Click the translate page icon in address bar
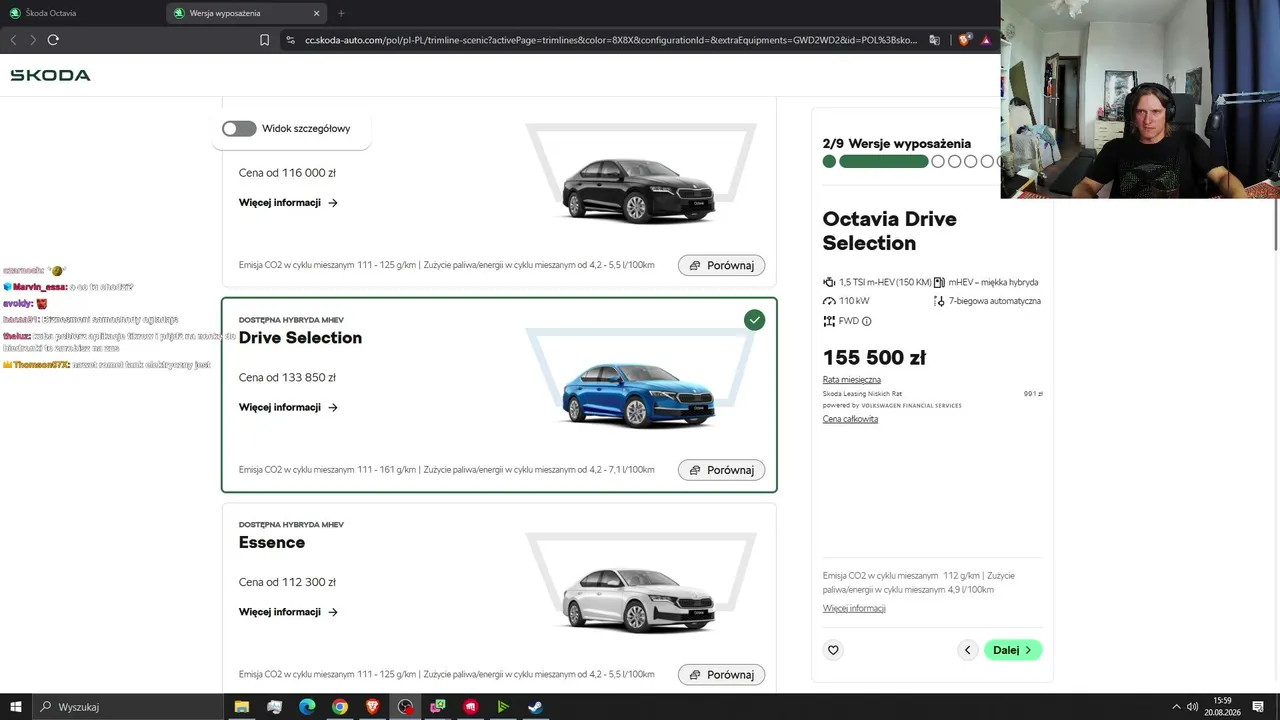 (934, 40)
